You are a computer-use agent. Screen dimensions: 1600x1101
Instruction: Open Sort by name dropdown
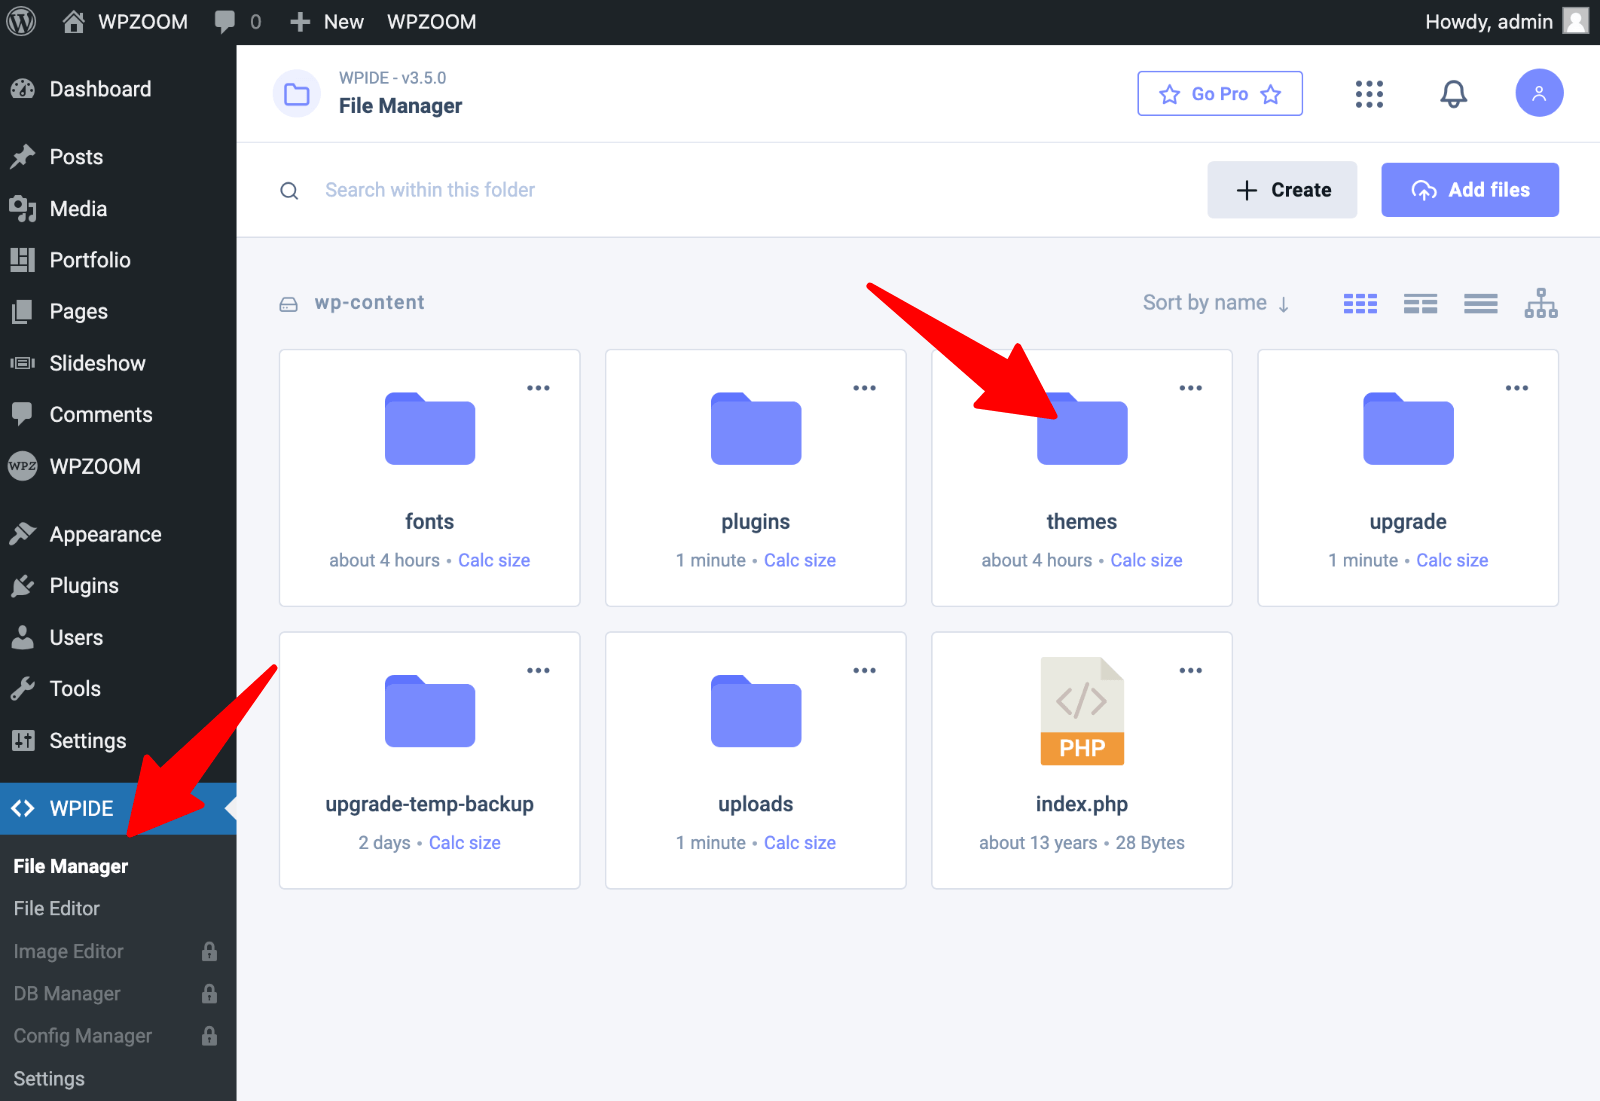pyautogui.click(x=1216, y=303)
